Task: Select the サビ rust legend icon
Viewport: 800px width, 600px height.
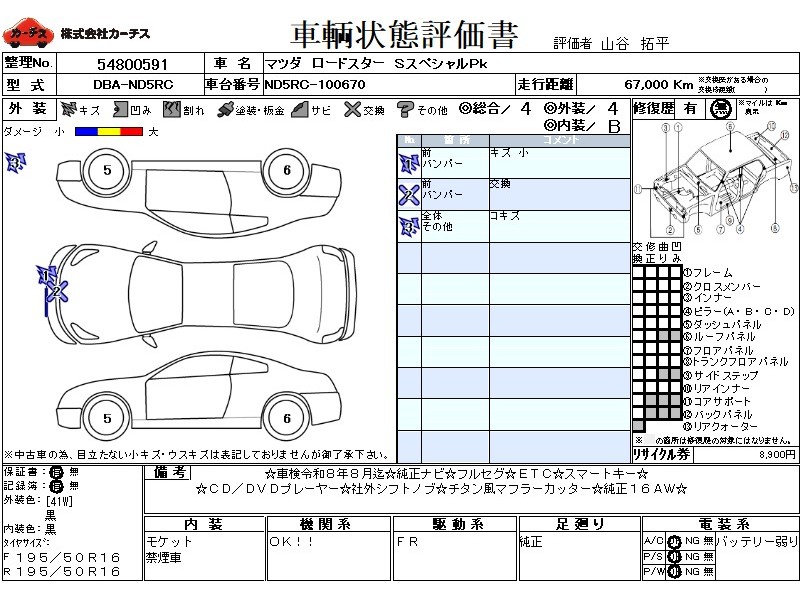Action: 300,109
